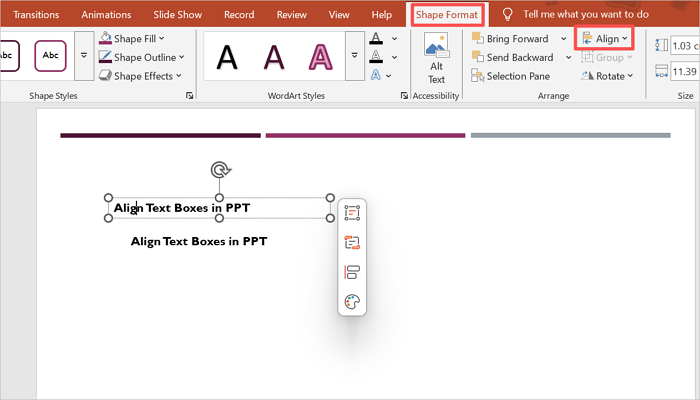Click the rotation handle above the text box

coord(220,170)
